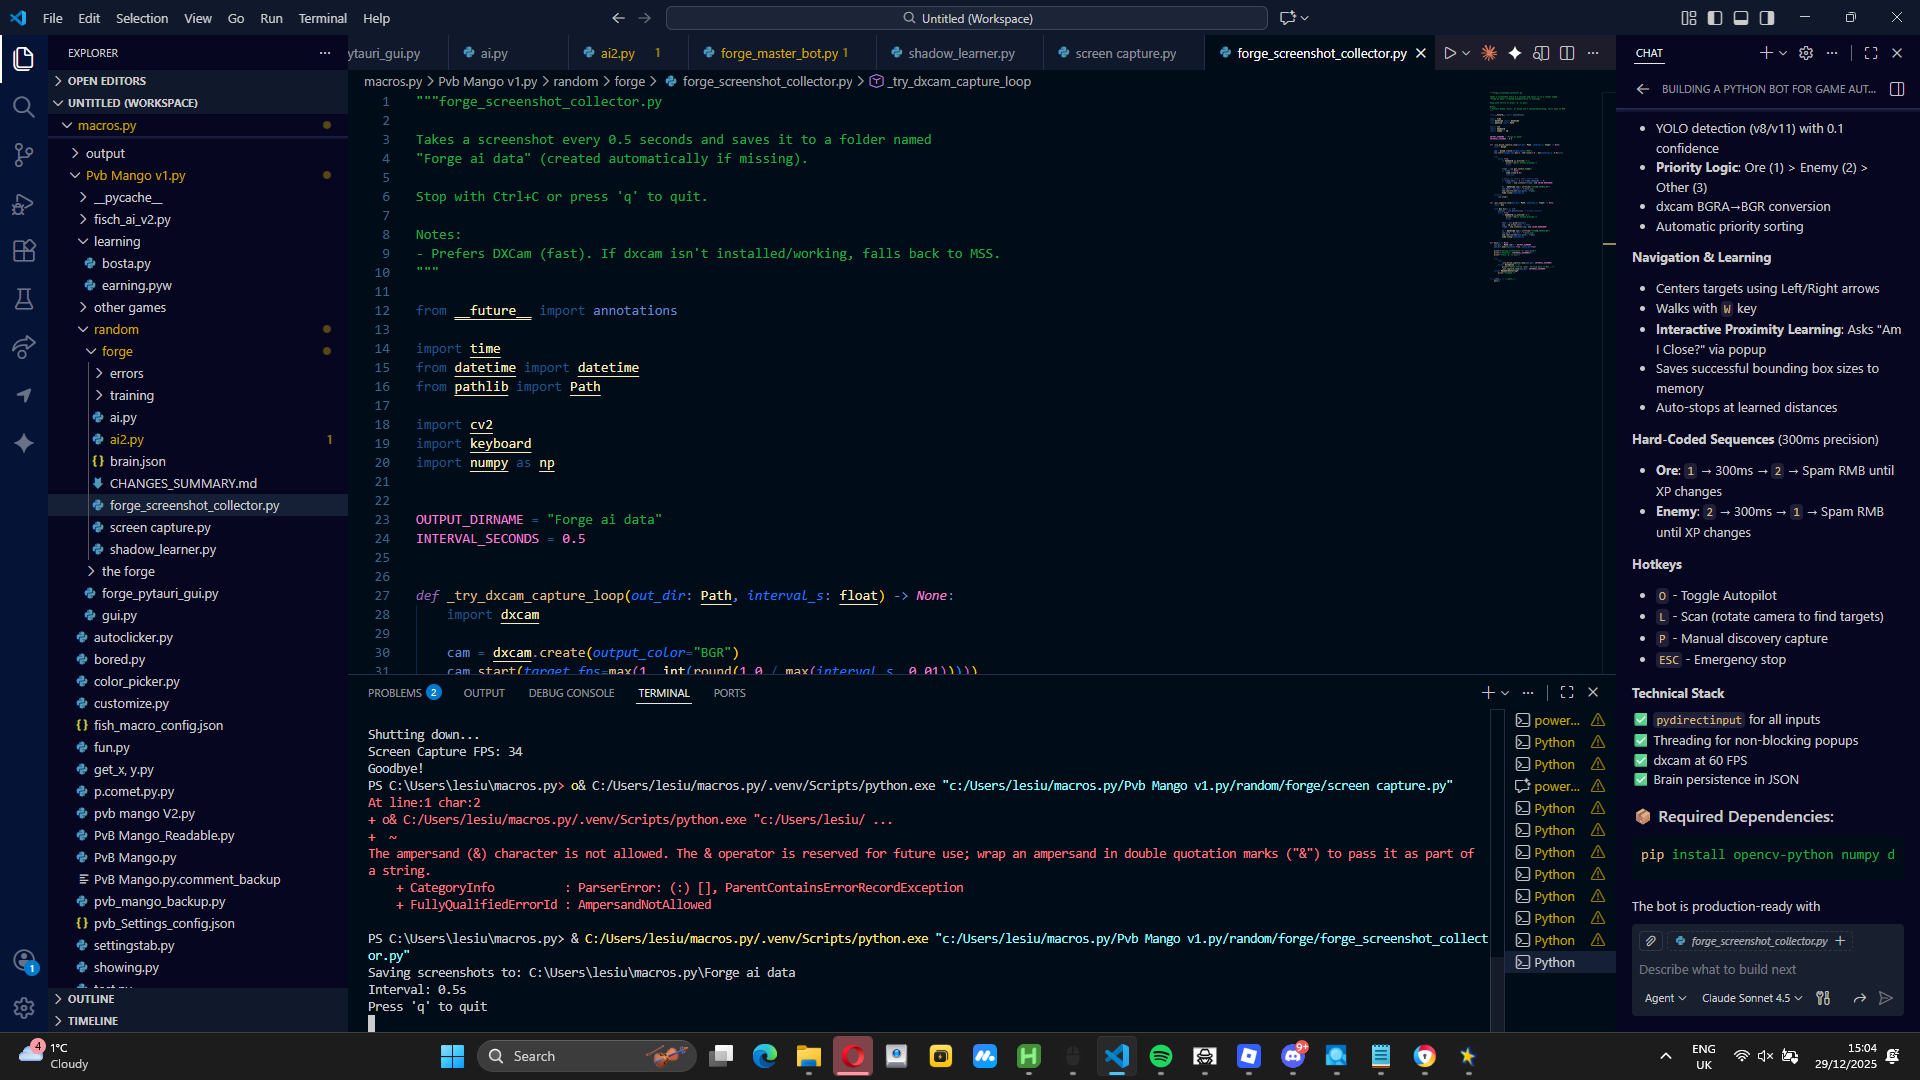
Task: Open the Testing flask view
Action: coord(24,299)
